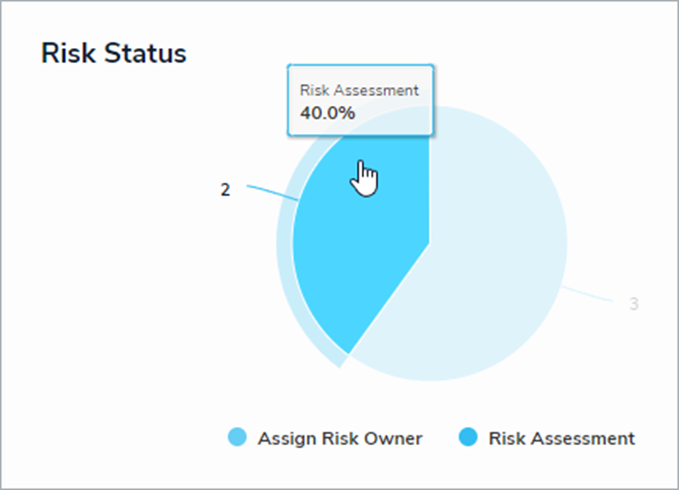Click the Risk Status chart title
Image resolution: width=679 pixels, height=490 pixels.
tap(113, 53)
